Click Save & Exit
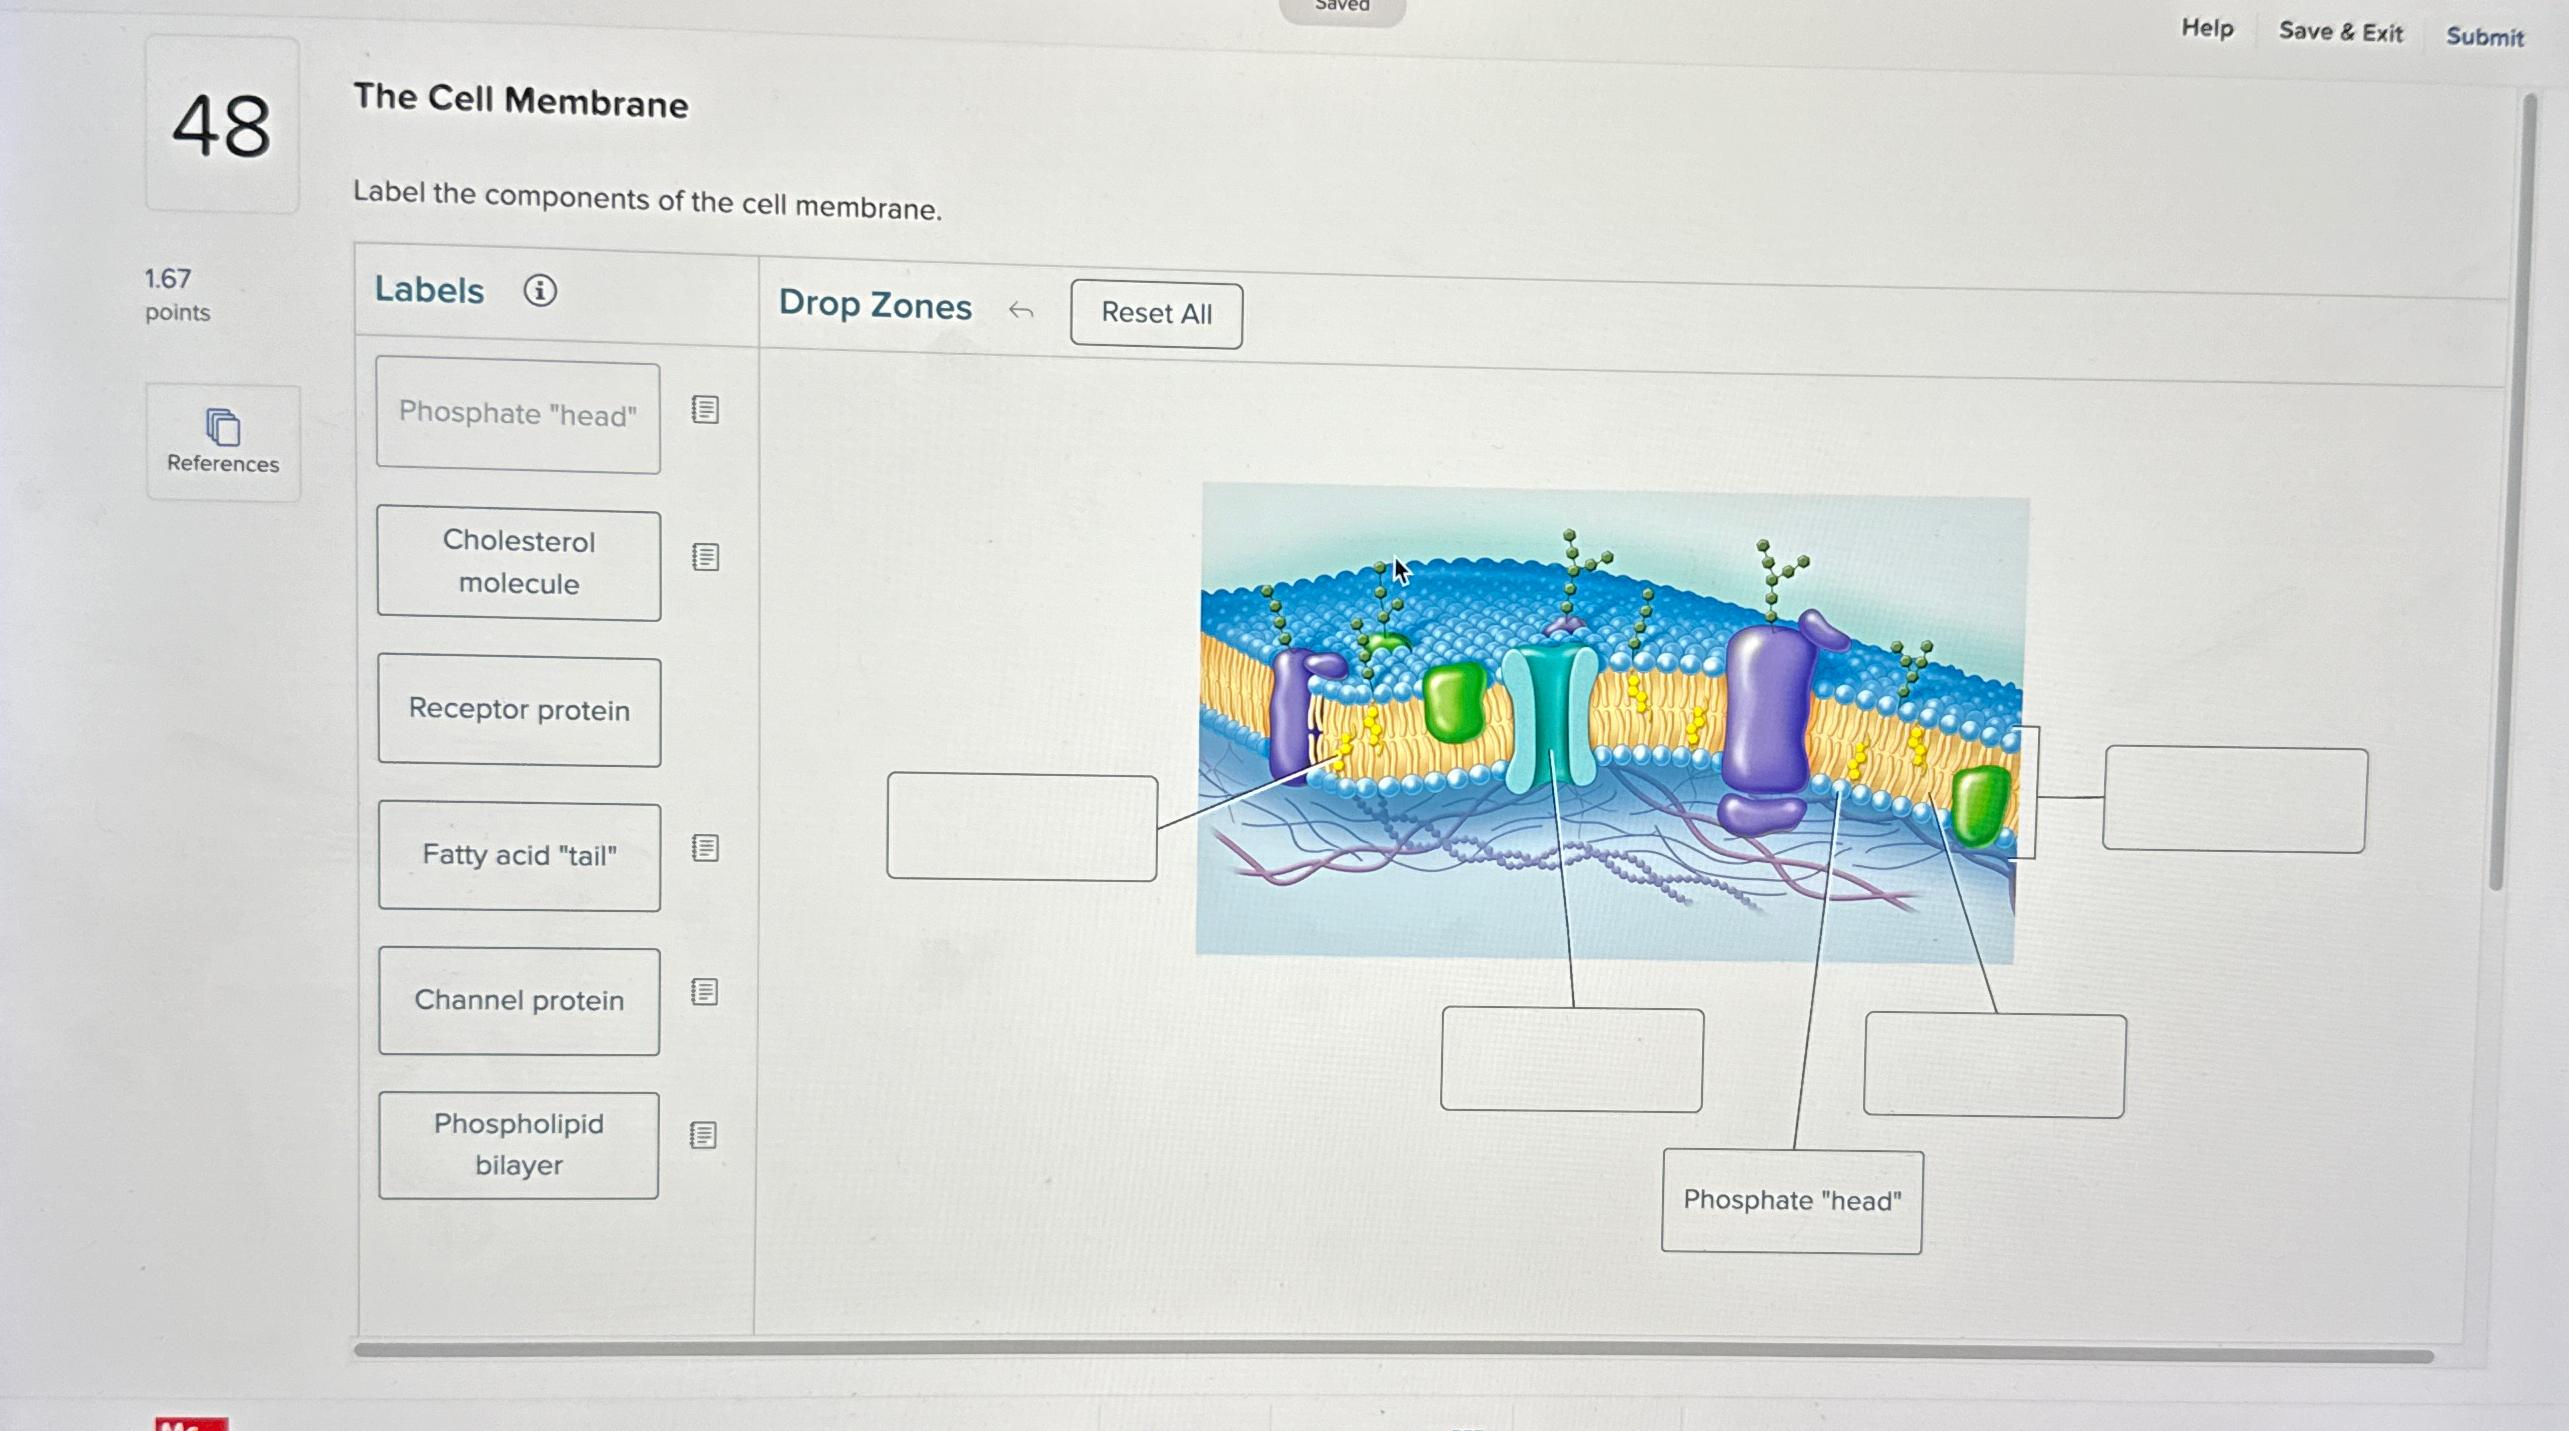This screenshot has width=2569, height=1431. [x=2341, y=32]
